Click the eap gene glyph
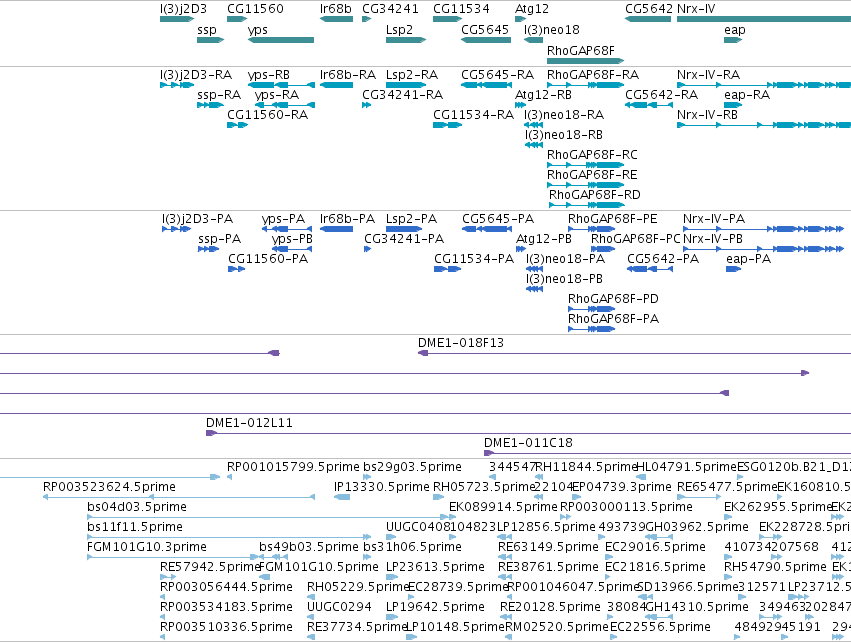Image resolution: width=851 pixels, height=642 pixels. (x=733, y=40)
